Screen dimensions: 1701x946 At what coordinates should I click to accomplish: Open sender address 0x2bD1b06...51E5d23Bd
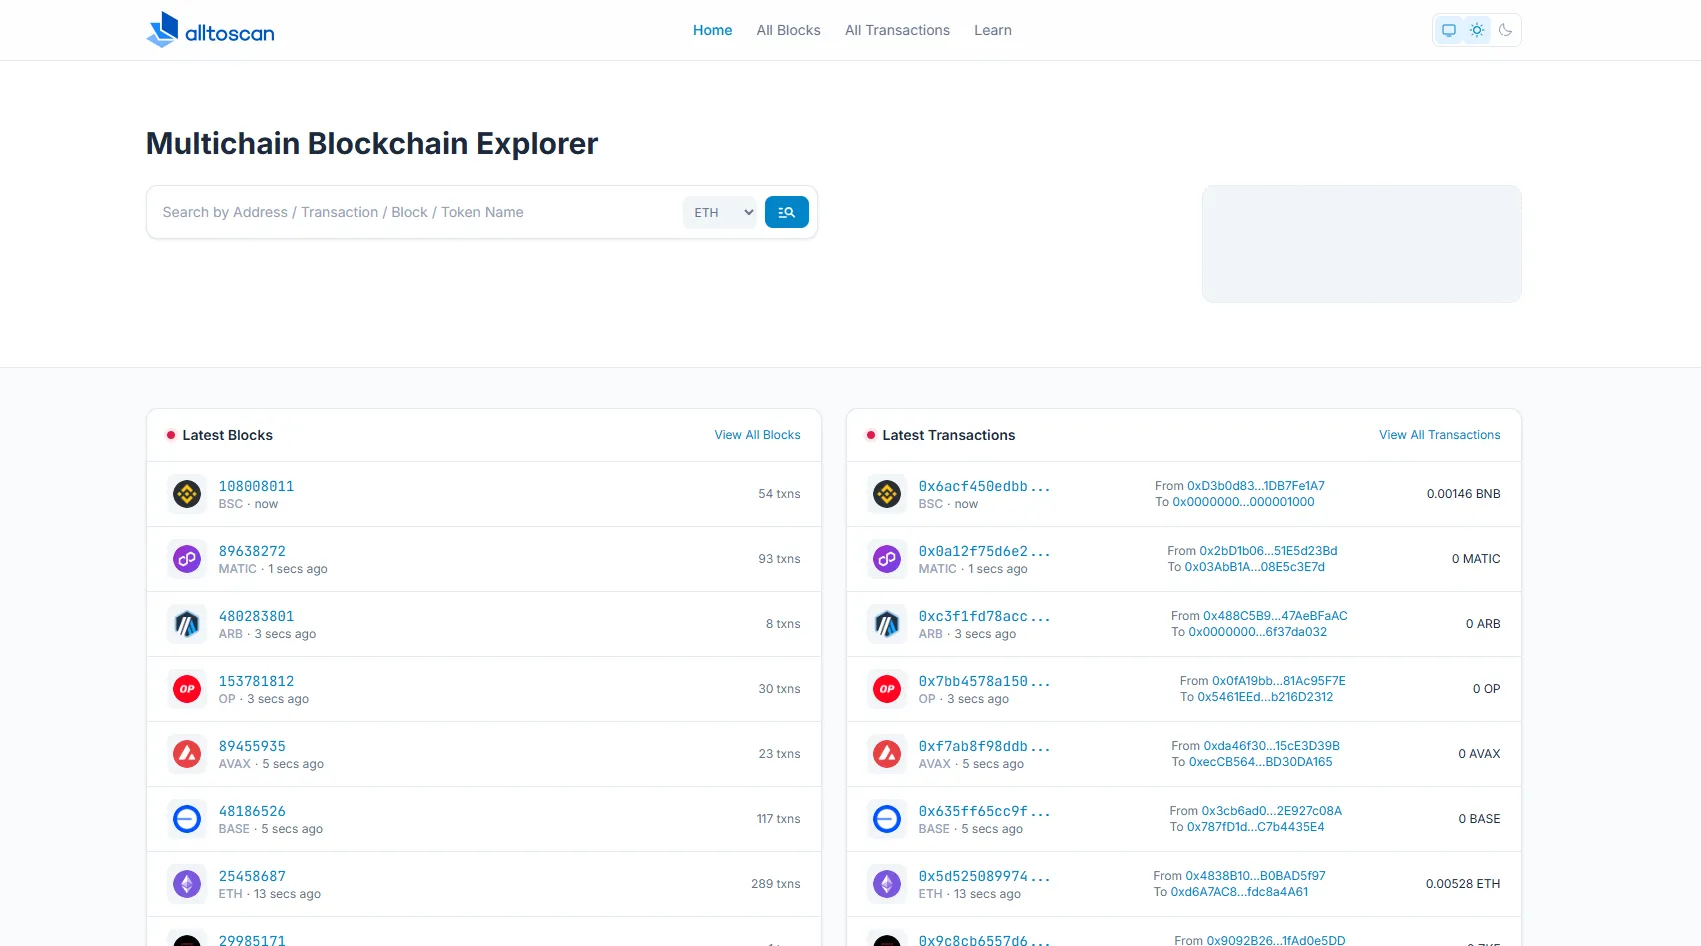point(1268,551)
